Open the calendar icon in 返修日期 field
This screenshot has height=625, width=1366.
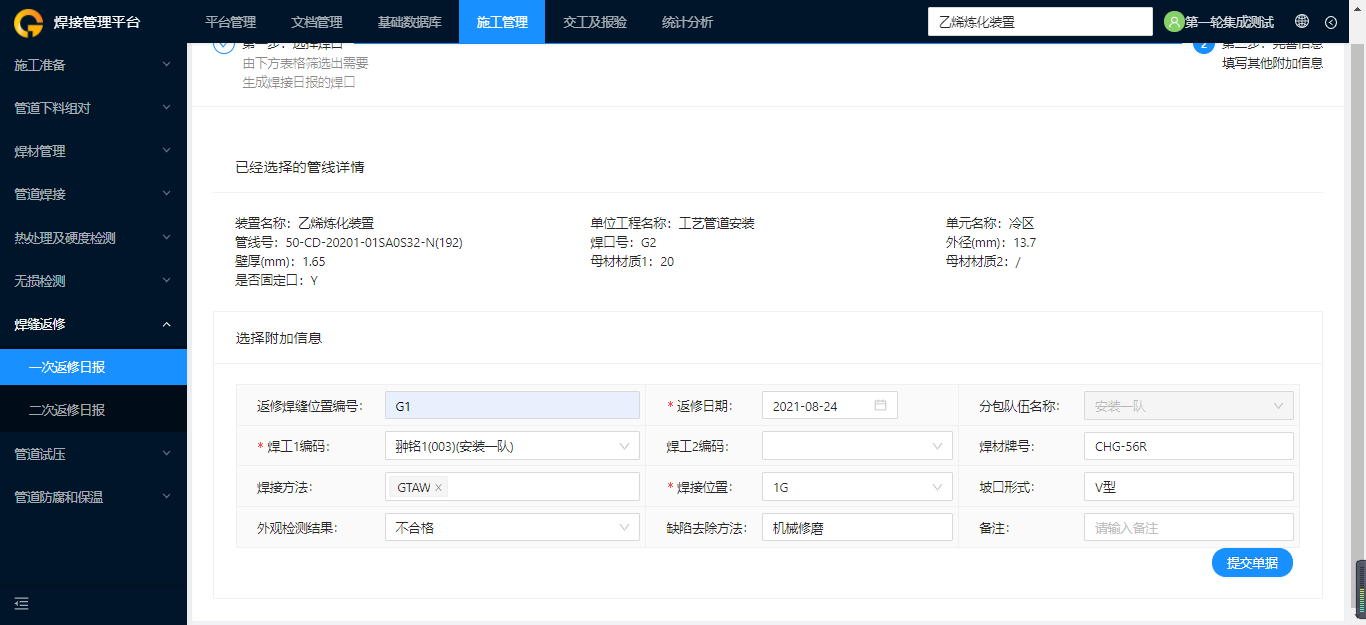click(x=880, y=405)
